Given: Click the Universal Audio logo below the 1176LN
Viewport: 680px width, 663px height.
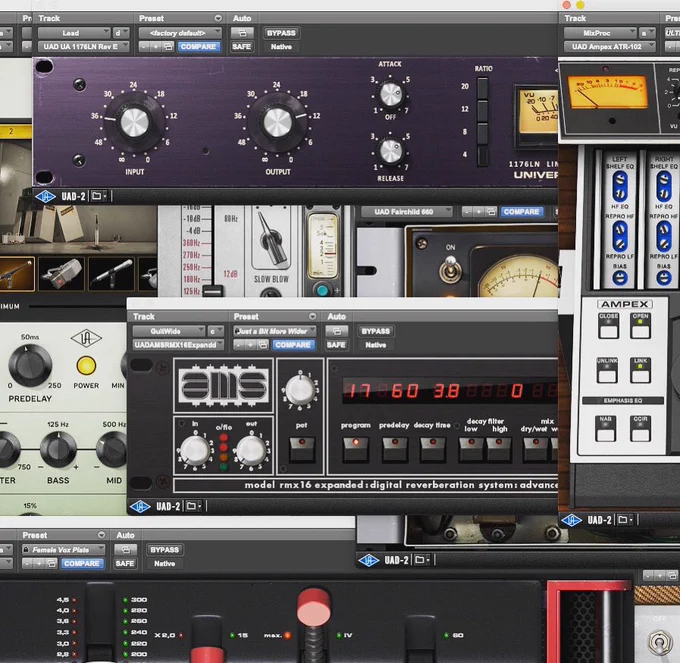Looking at the screenshot, I should pyautogui.click(x=46, y=196).
